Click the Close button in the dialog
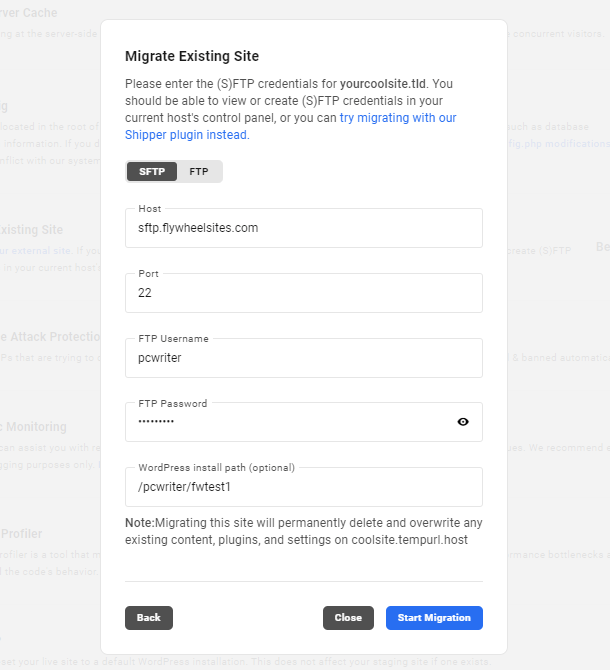The height and width of the screenshot is (670, 610). pos(348,618)
